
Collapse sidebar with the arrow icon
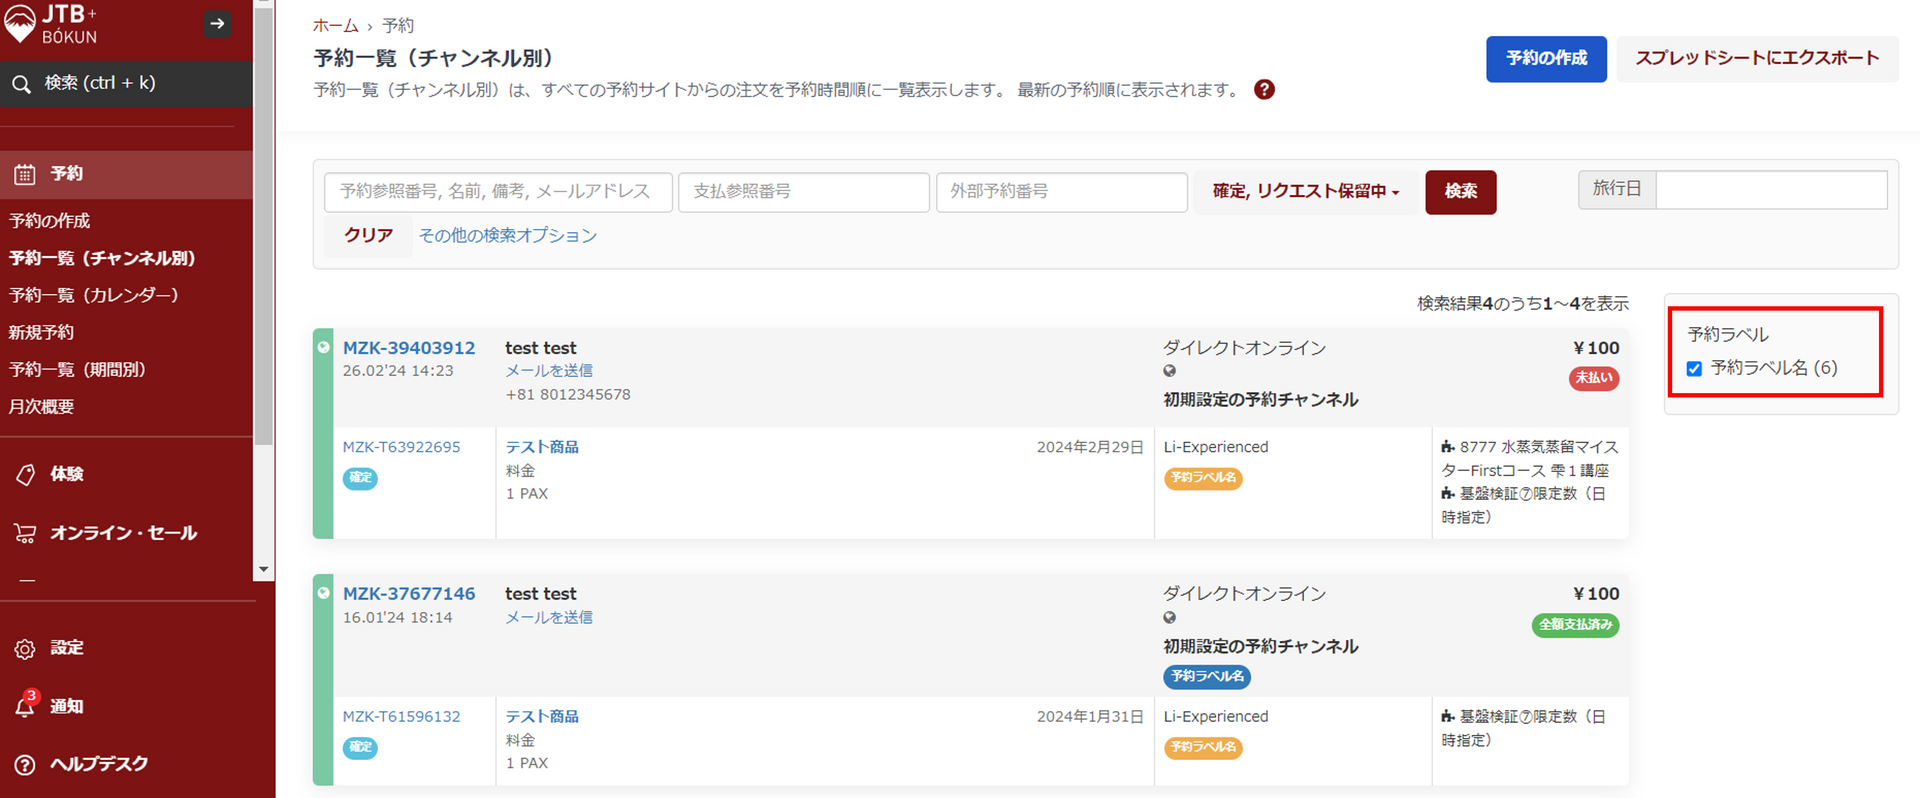[217, 23]
